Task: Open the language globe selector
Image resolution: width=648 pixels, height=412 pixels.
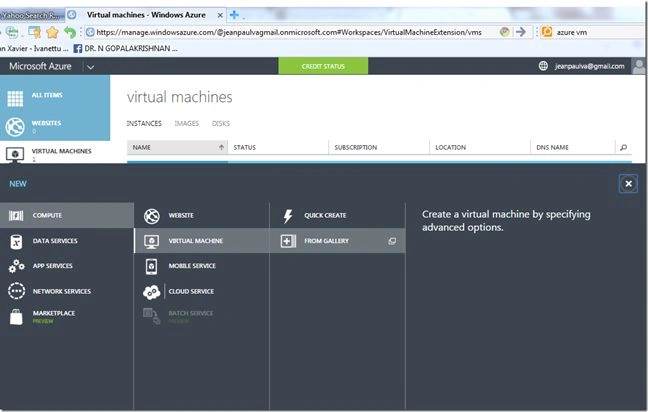Action: coord(543,66)
